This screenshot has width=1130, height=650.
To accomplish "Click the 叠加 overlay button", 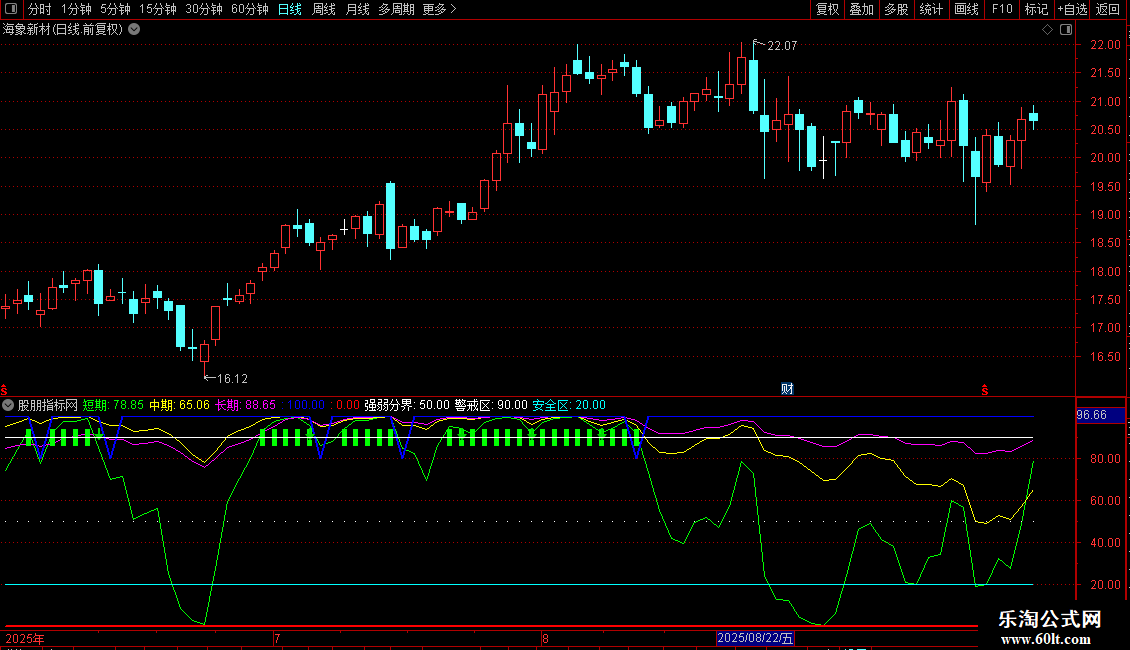I will pyautogui.click(x=862, y=9).
